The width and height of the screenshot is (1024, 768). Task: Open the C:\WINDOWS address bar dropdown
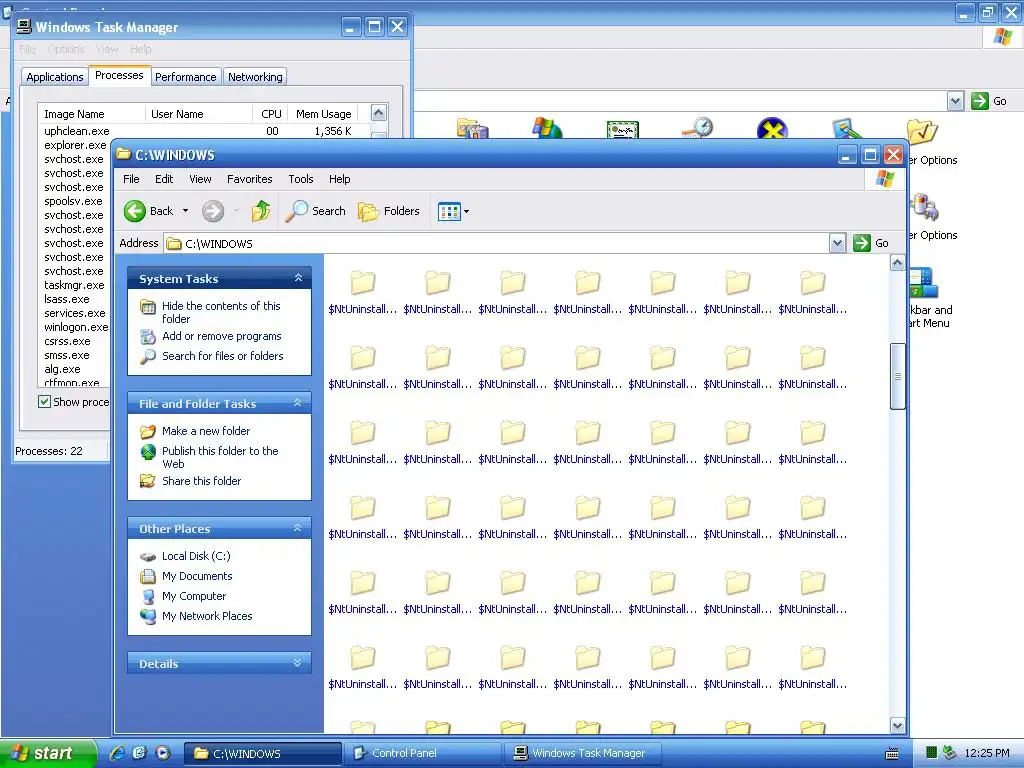837,244
